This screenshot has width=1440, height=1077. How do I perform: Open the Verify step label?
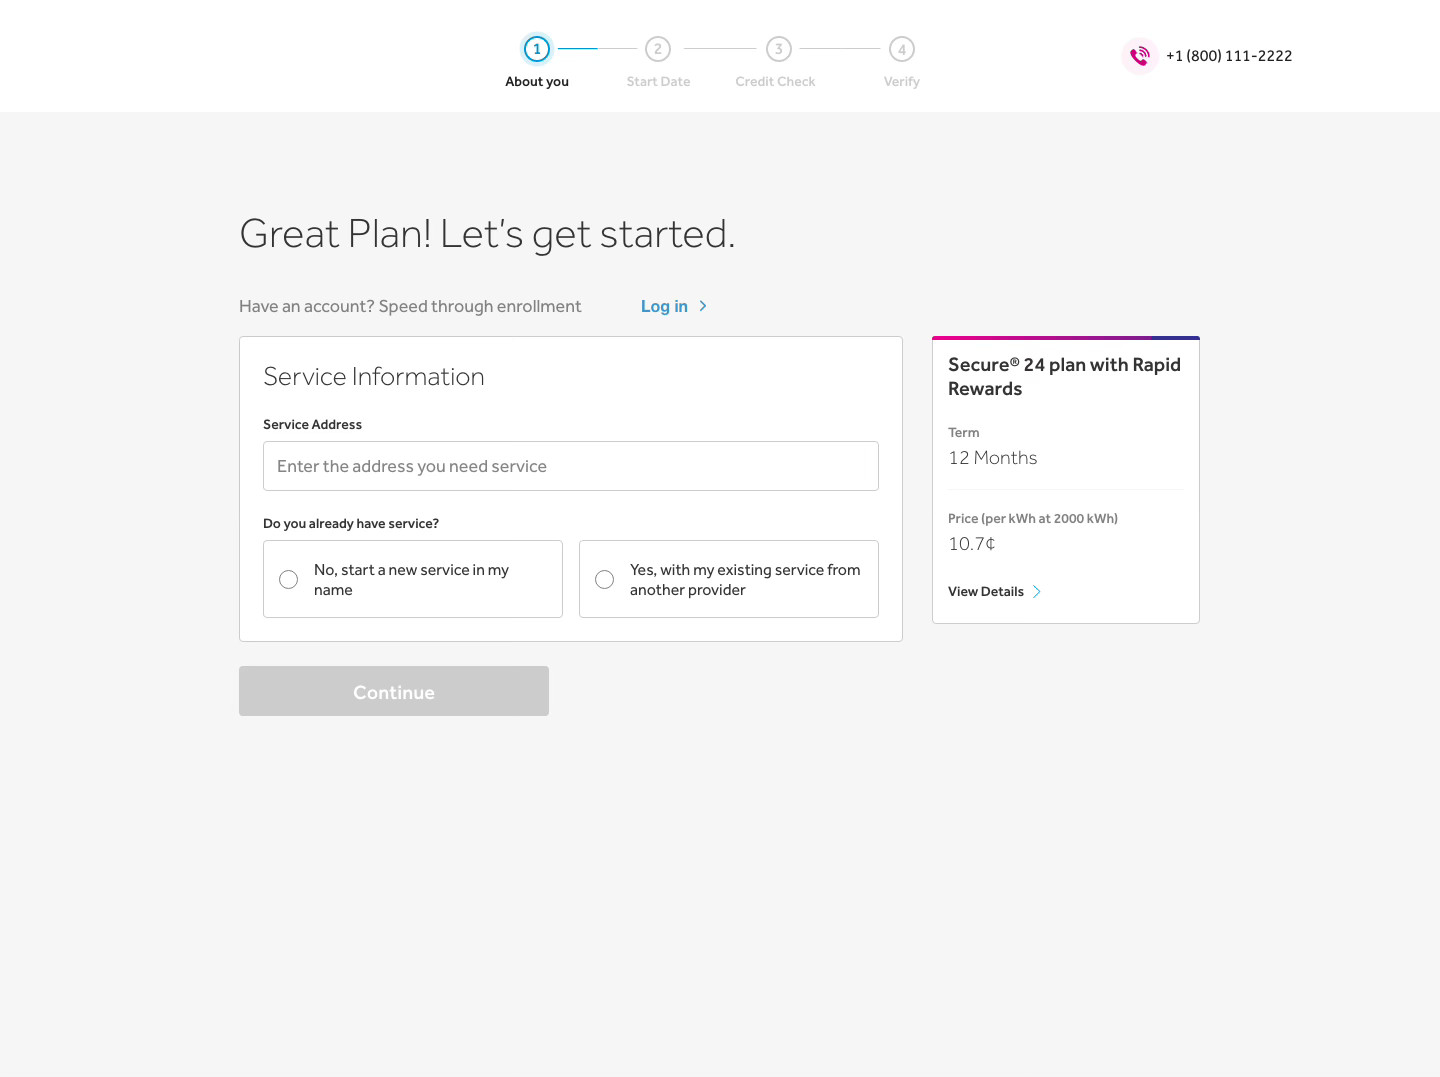point(901,82)
